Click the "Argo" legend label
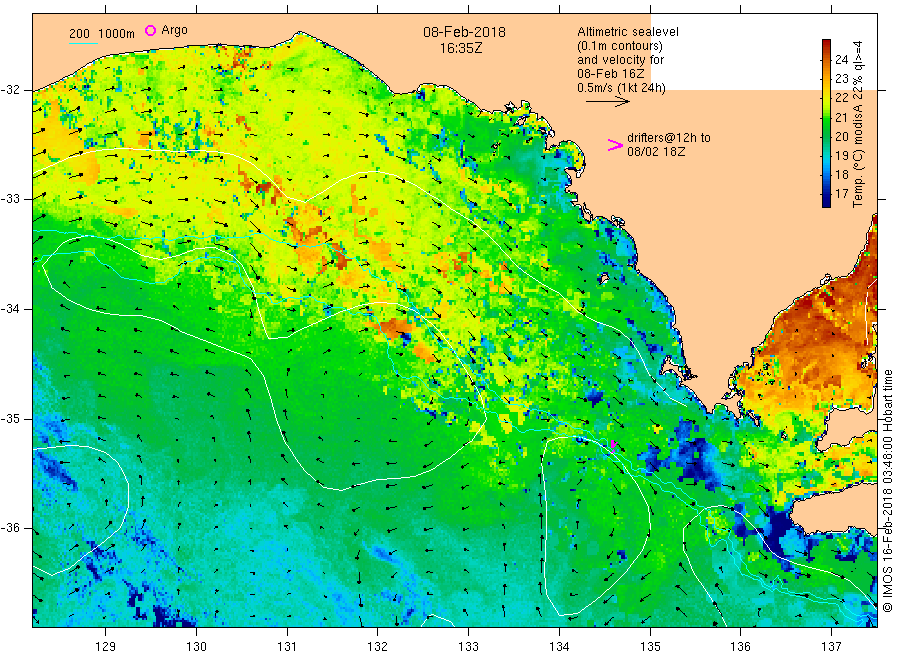 point(174,30)
